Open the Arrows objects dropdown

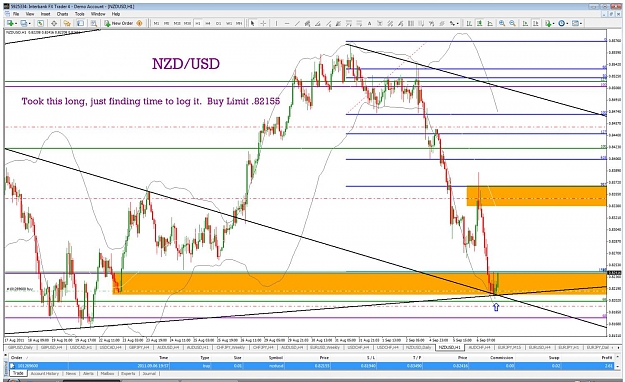pos(454,24)
